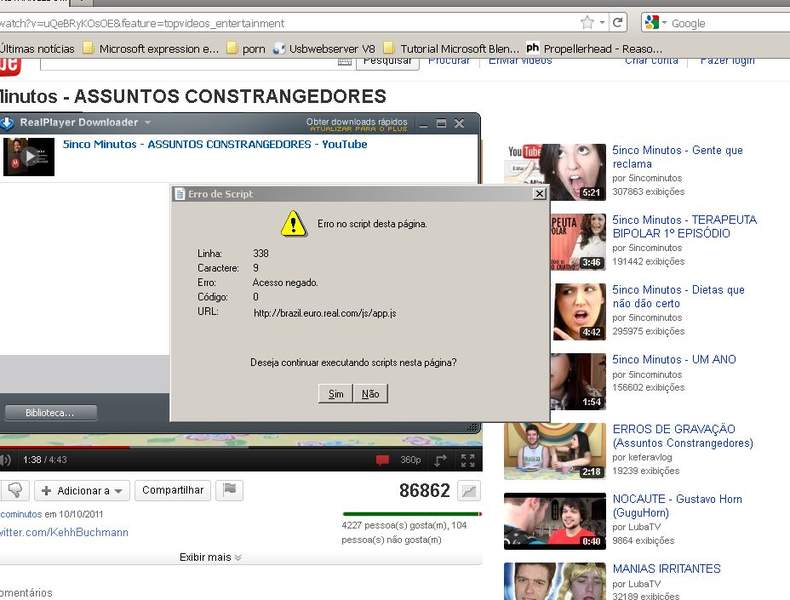This screenshot has width=790, height=600.
Task: Open the 'Microsoft expression e...' bookmark folder
Action: pos(151,48)
